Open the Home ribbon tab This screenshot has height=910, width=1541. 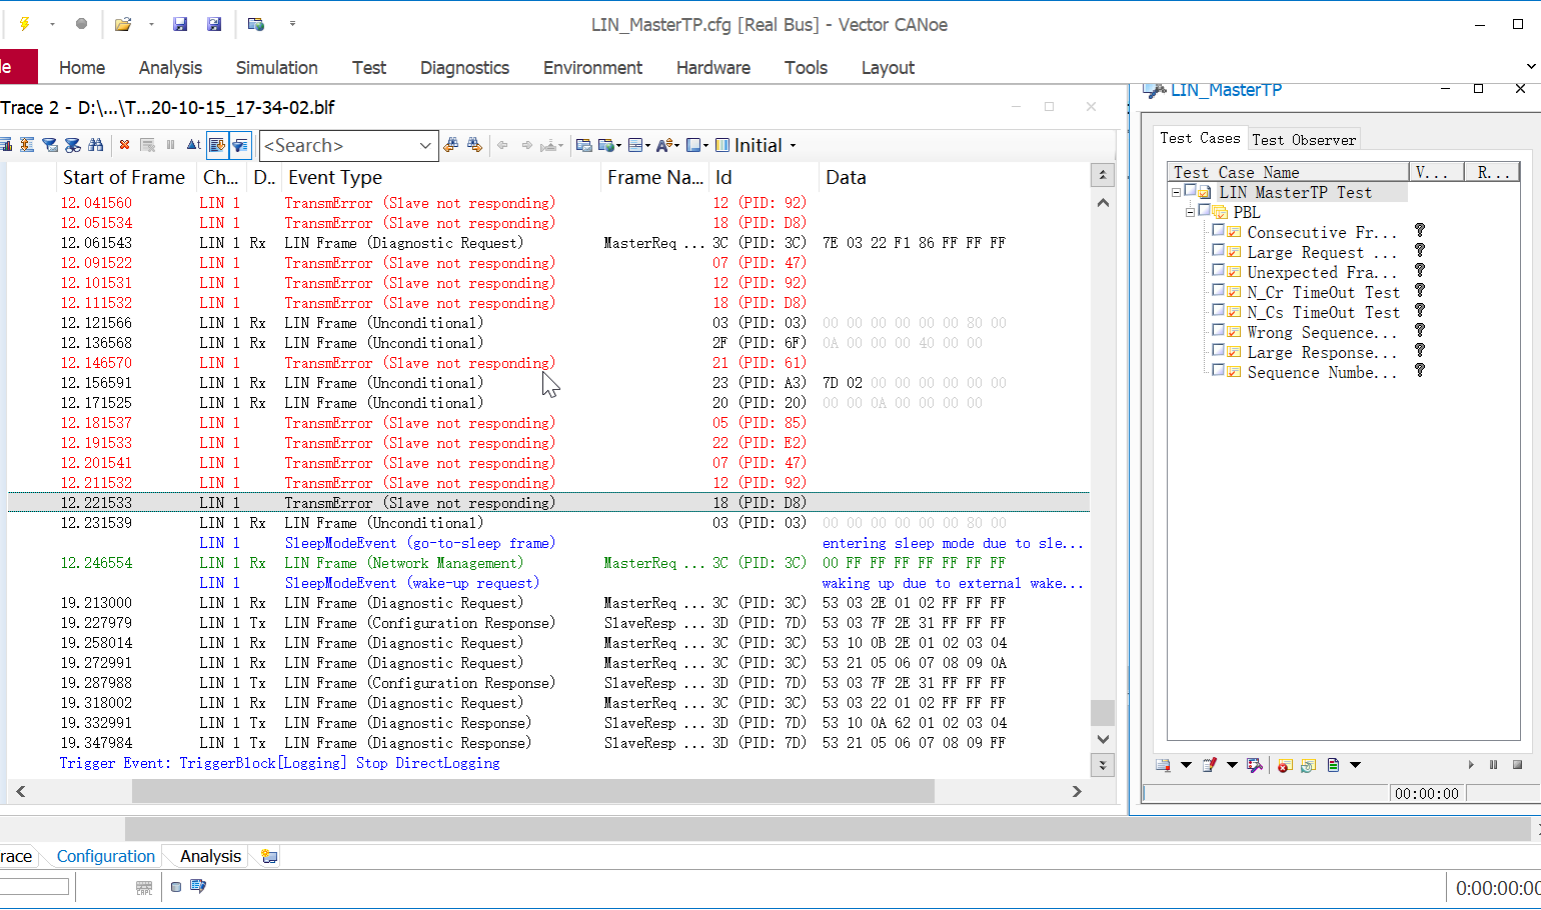click(82, 68)
